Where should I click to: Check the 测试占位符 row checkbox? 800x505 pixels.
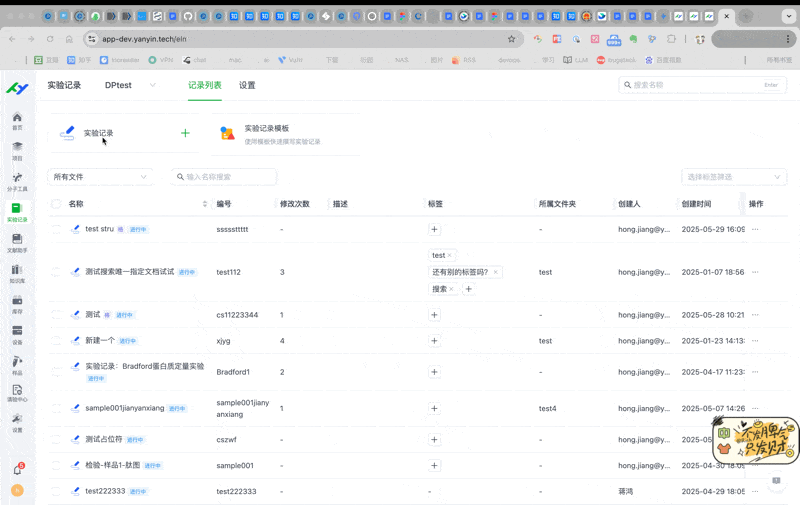(56, 439)
